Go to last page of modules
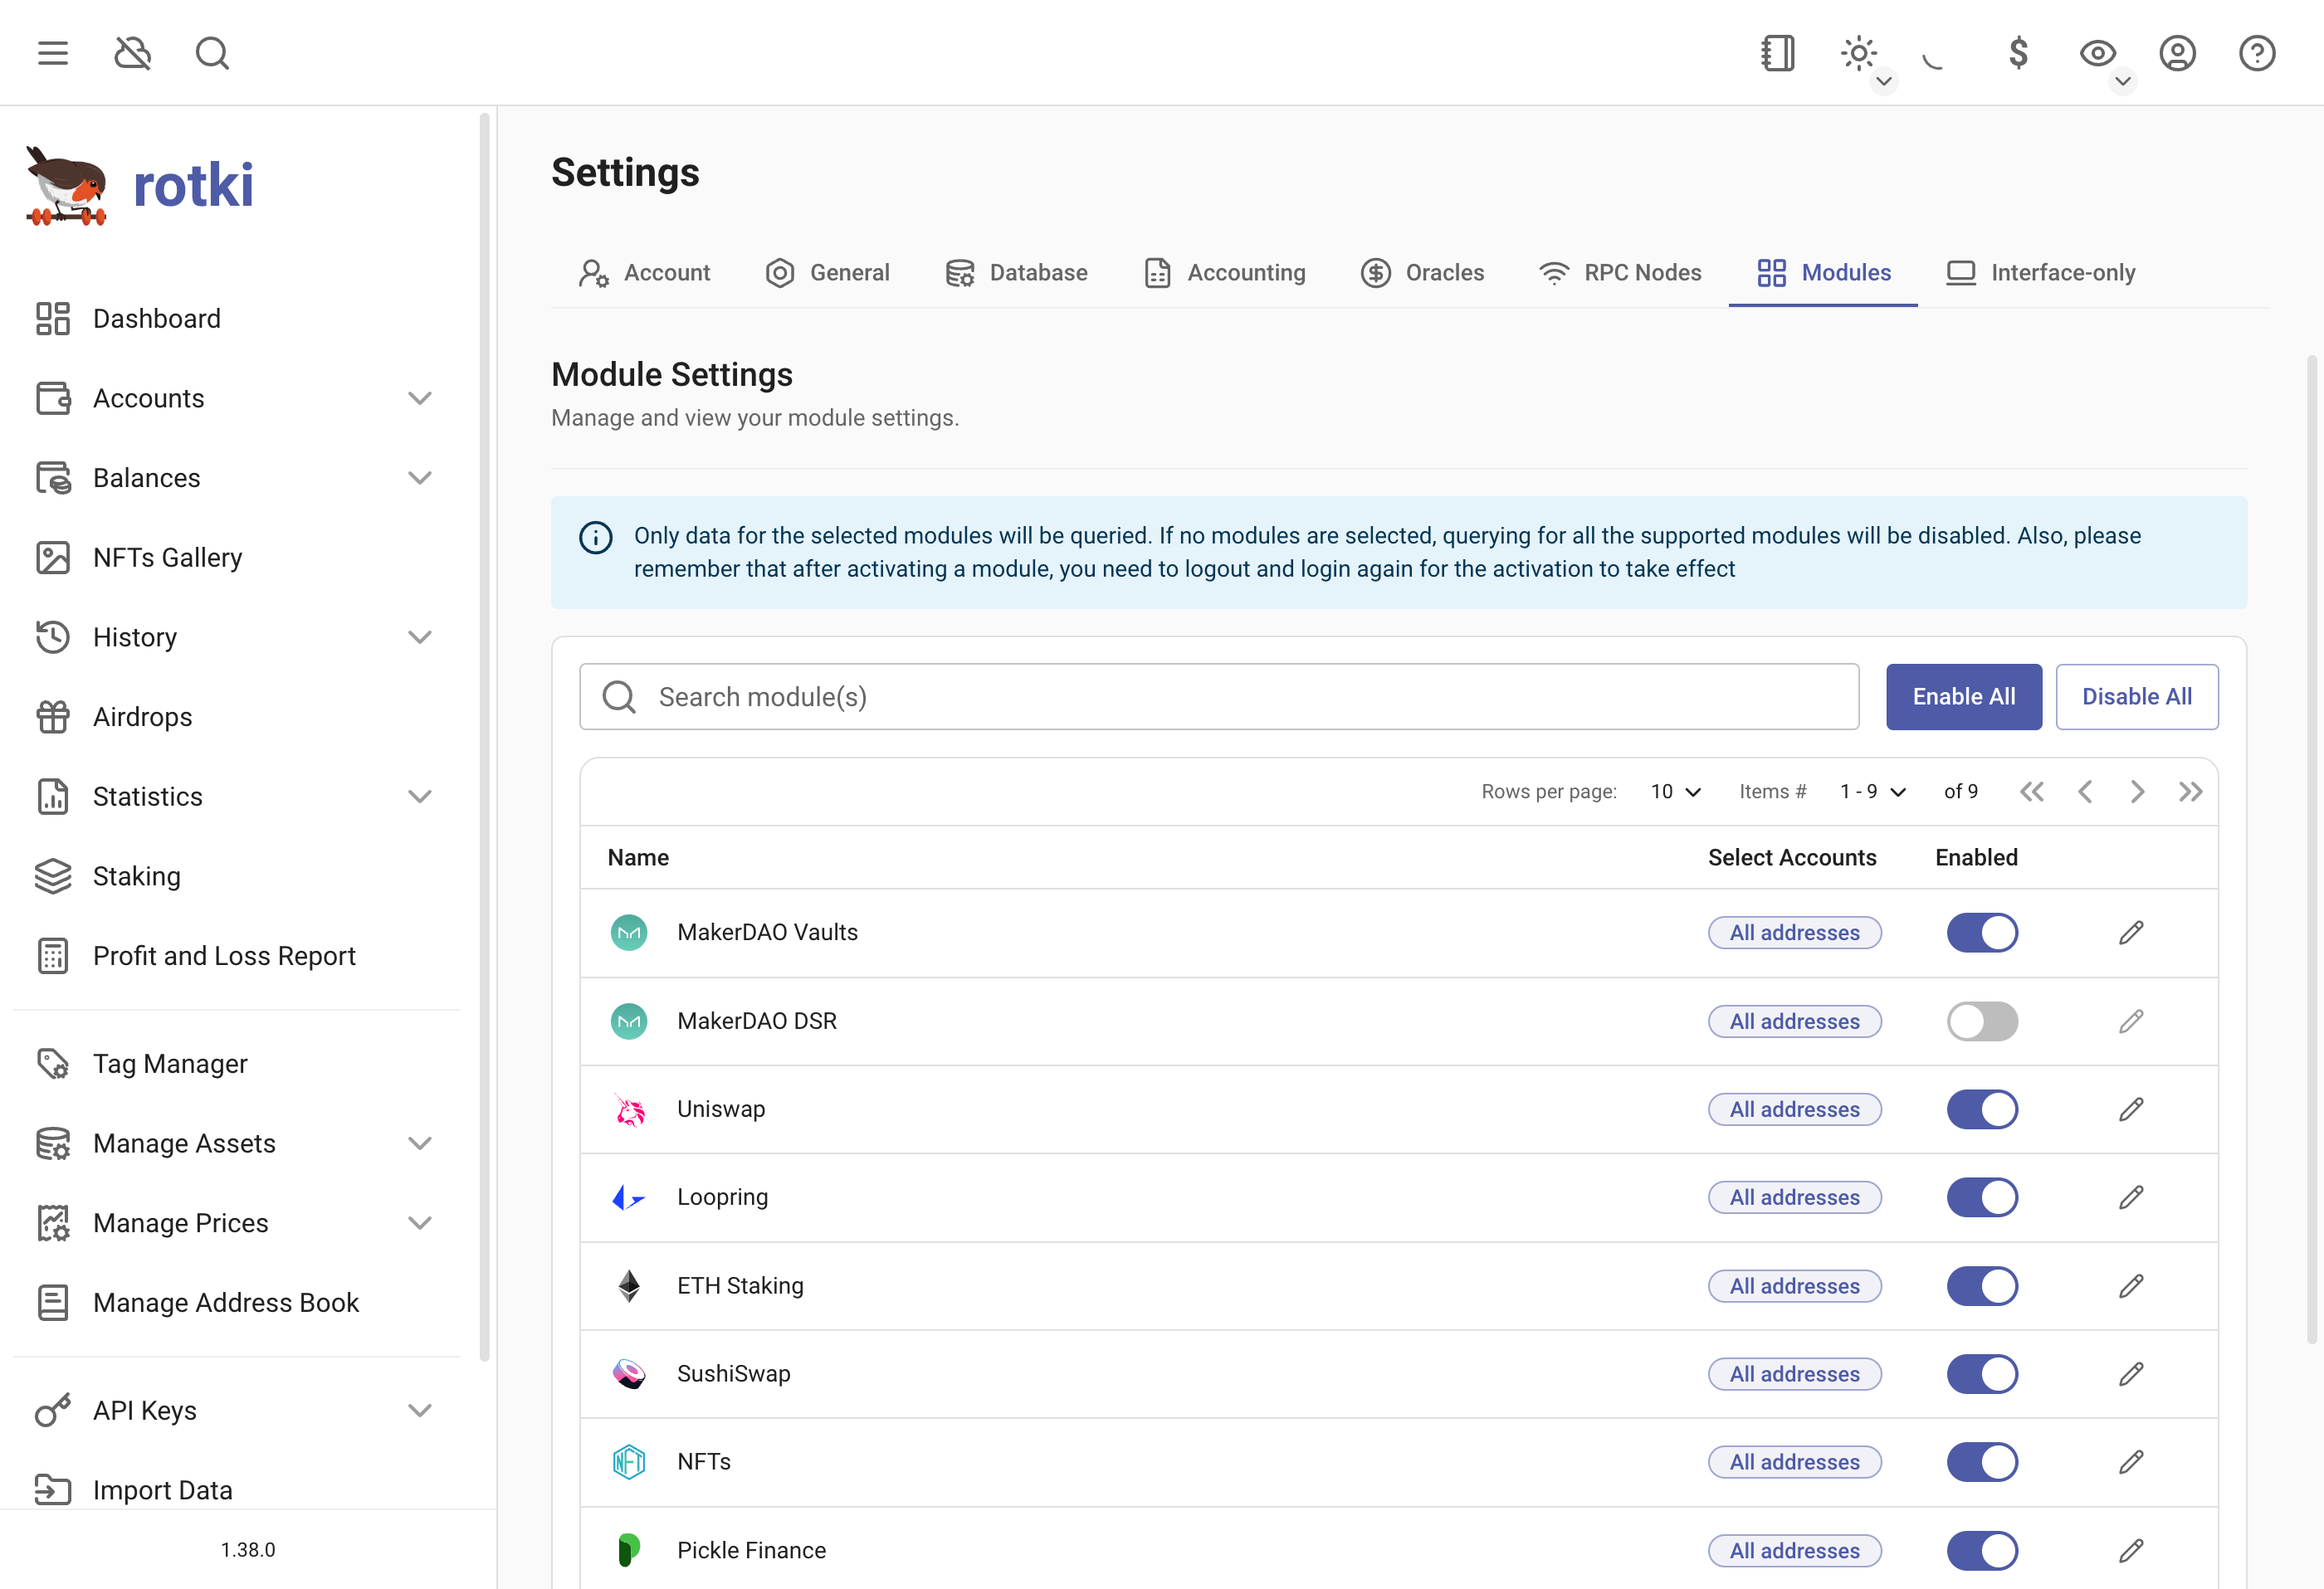 [2190, 792]
